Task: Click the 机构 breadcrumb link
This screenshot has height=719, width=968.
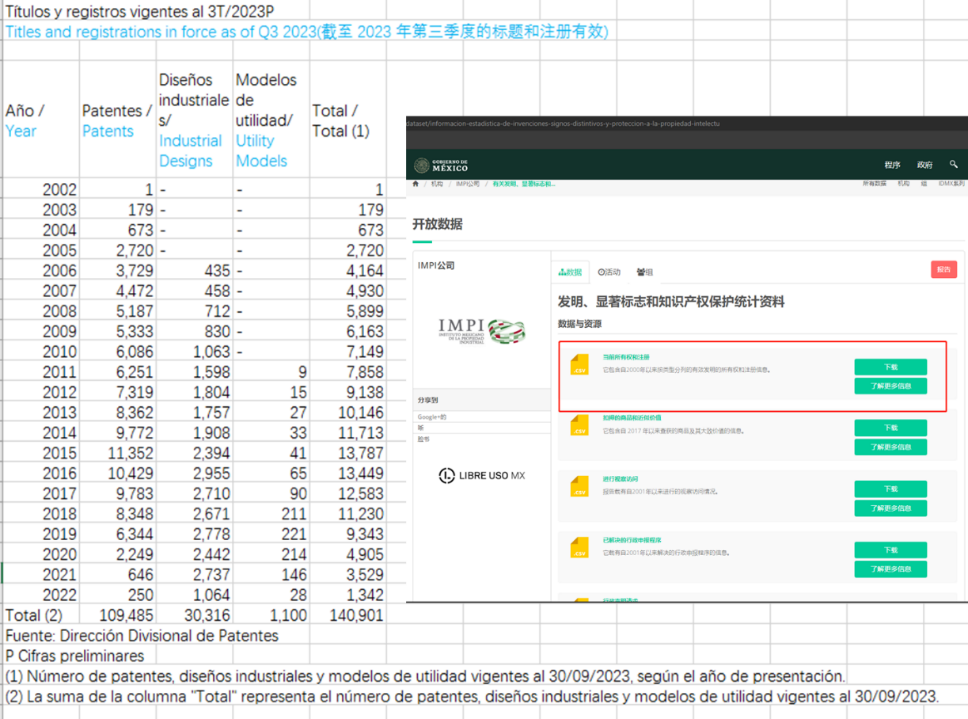Action: (x=437, y=184)
